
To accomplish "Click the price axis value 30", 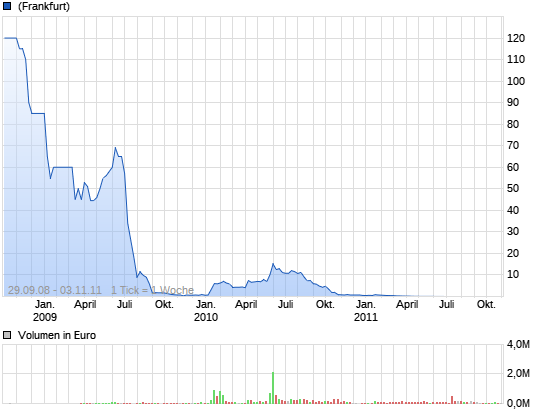I will (513, 231).
